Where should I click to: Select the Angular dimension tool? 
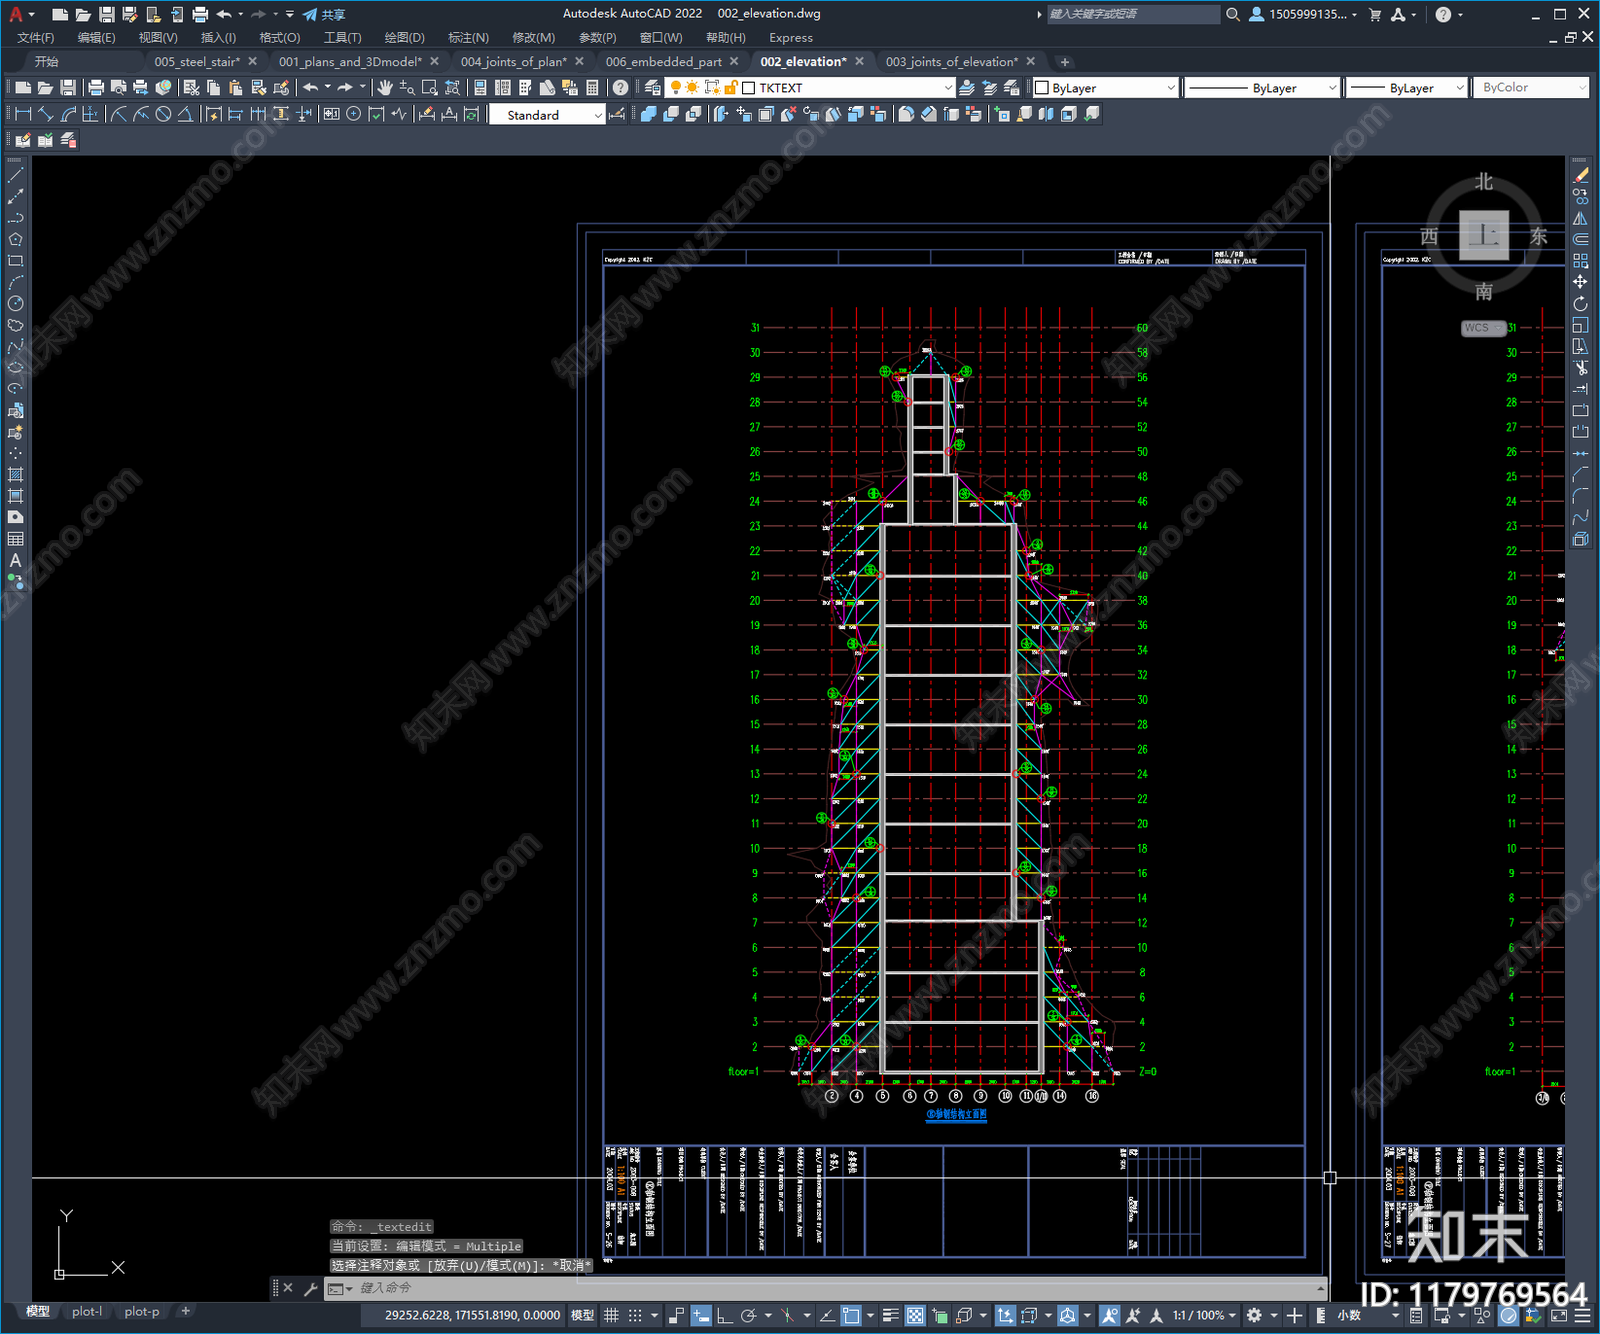pyautogui.click(x=185, y=114)
